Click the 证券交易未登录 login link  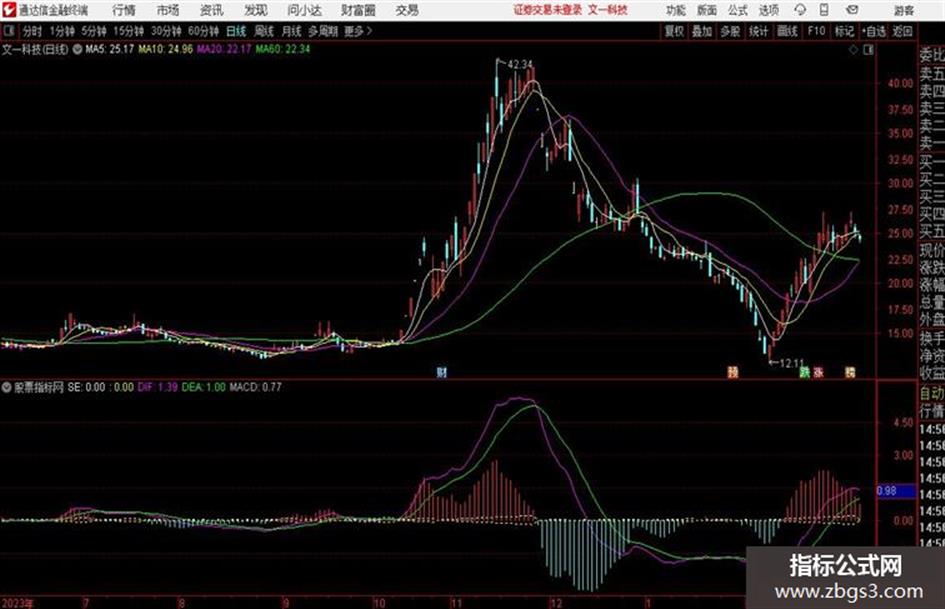pos(548,10)
